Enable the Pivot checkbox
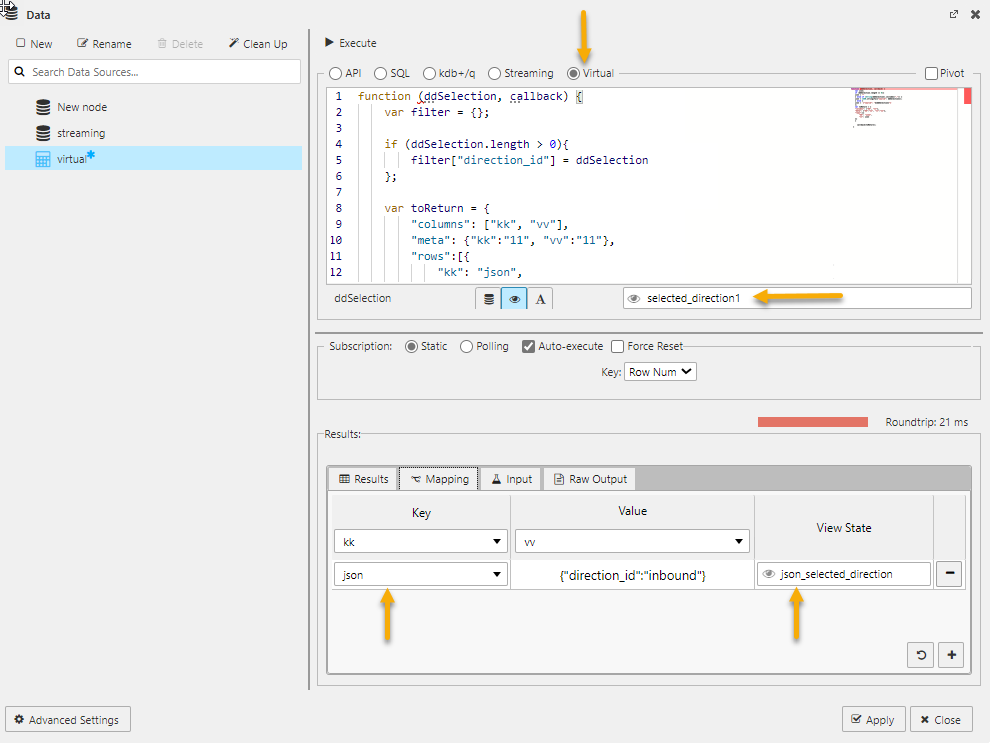This screenshot has height=743, width=990. (931, 73)
